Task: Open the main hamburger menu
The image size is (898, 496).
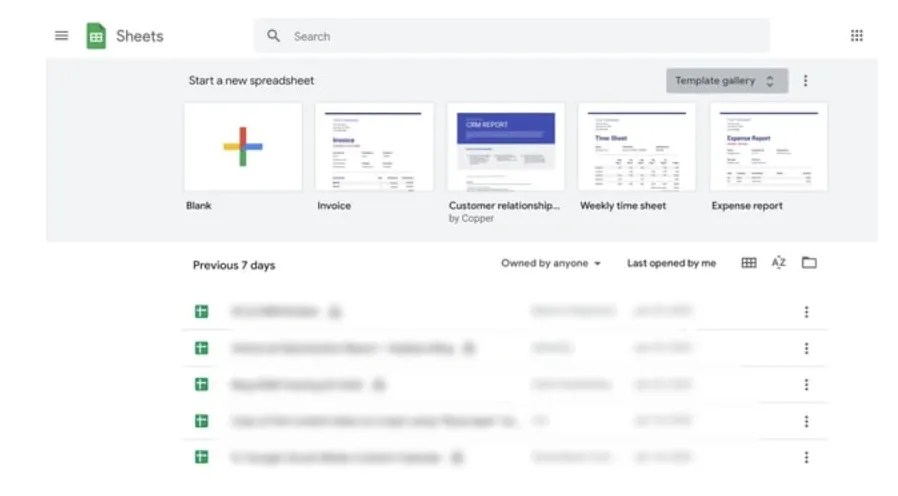Action: click(61, 36)
